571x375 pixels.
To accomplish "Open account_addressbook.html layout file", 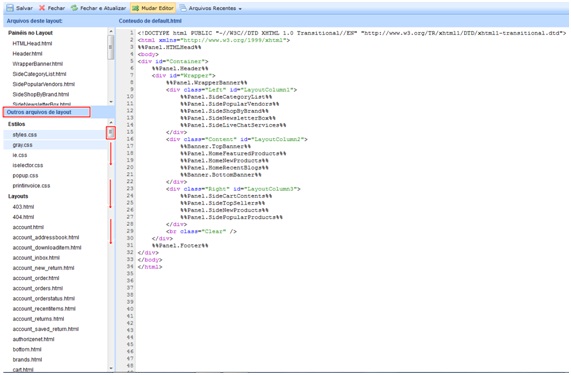I will pos(46,237).
